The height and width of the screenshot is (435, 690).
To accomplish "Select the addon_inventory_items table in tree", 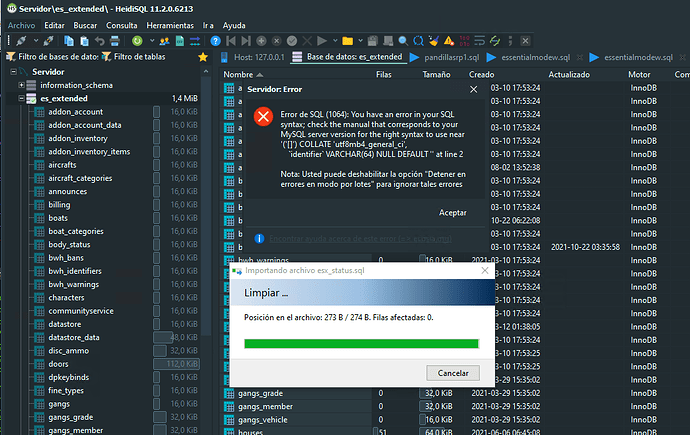I will [88, 151].
